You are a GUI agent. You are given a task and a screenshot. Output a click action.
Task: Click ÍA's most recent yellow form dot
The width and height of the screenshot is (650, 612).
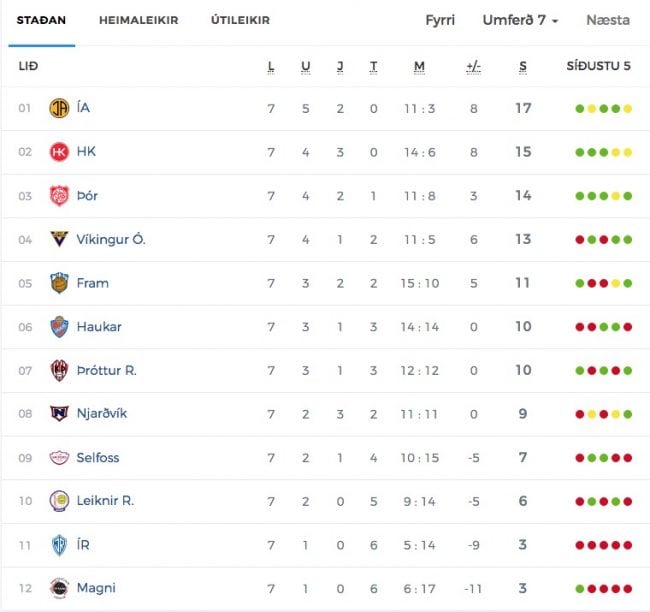coord(628,108)
